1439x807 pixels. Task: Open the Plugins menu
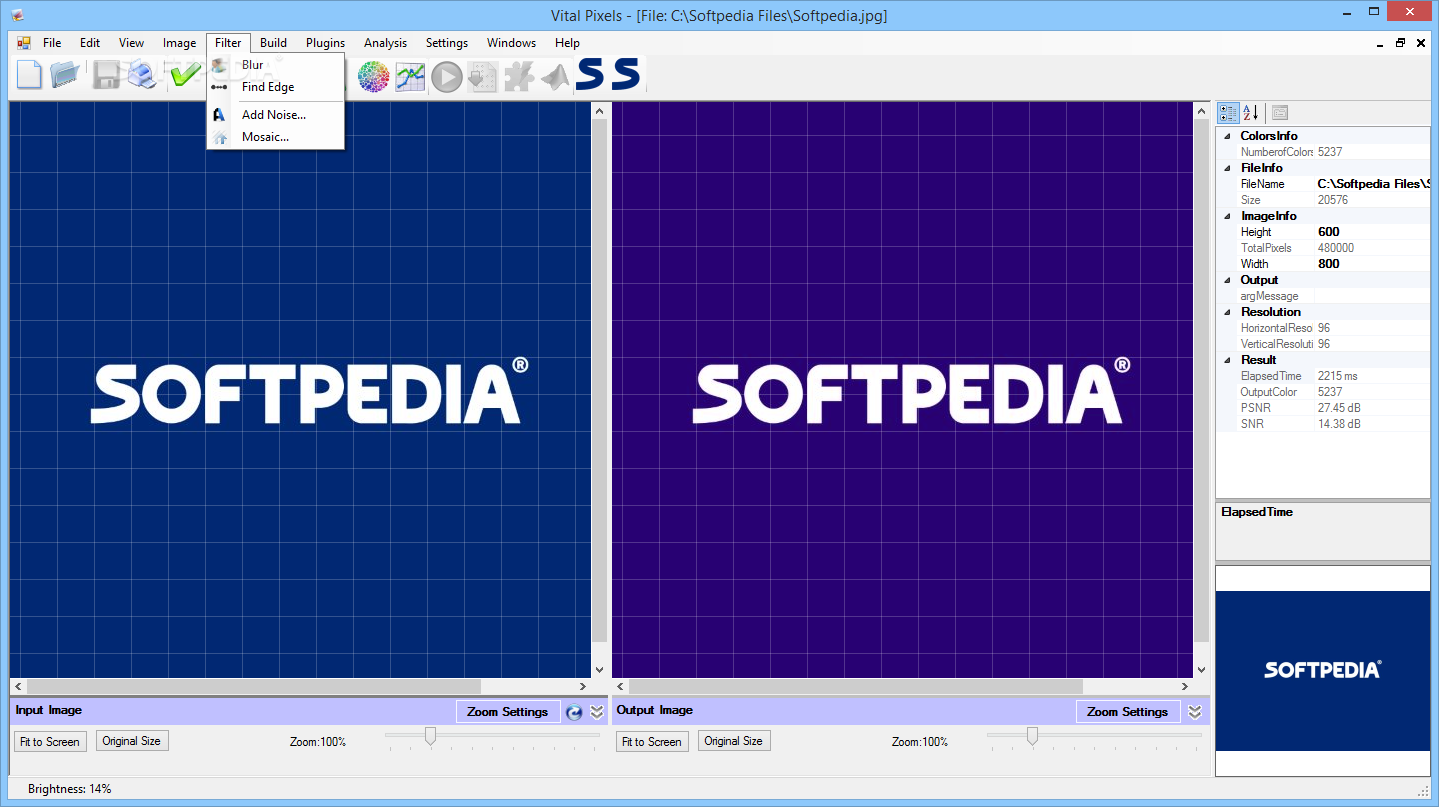tap(325, 43)
